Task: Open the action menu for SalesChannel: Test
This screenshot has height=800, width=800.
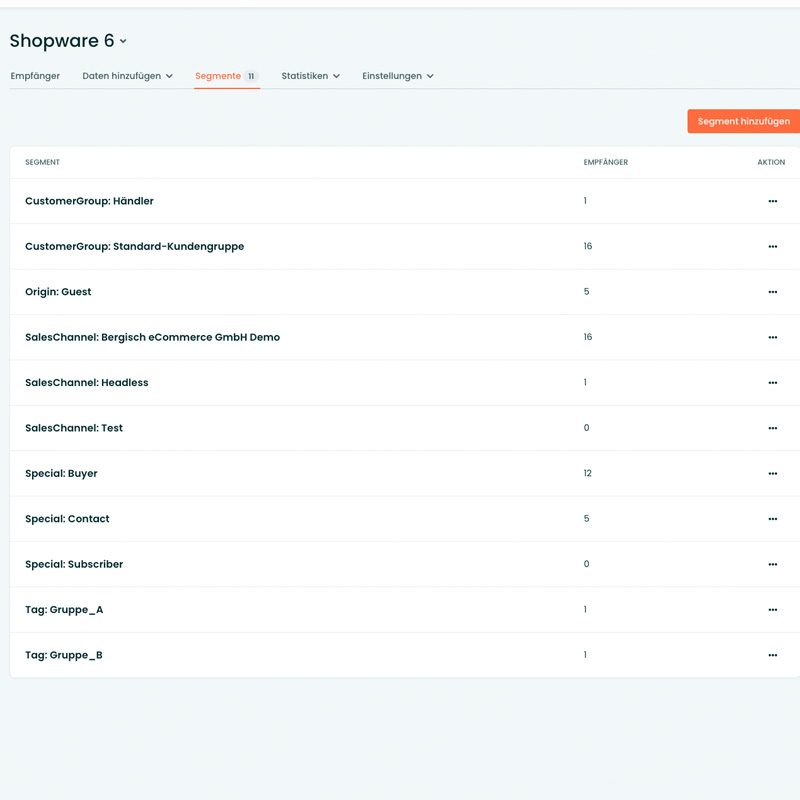Action: 772,428
